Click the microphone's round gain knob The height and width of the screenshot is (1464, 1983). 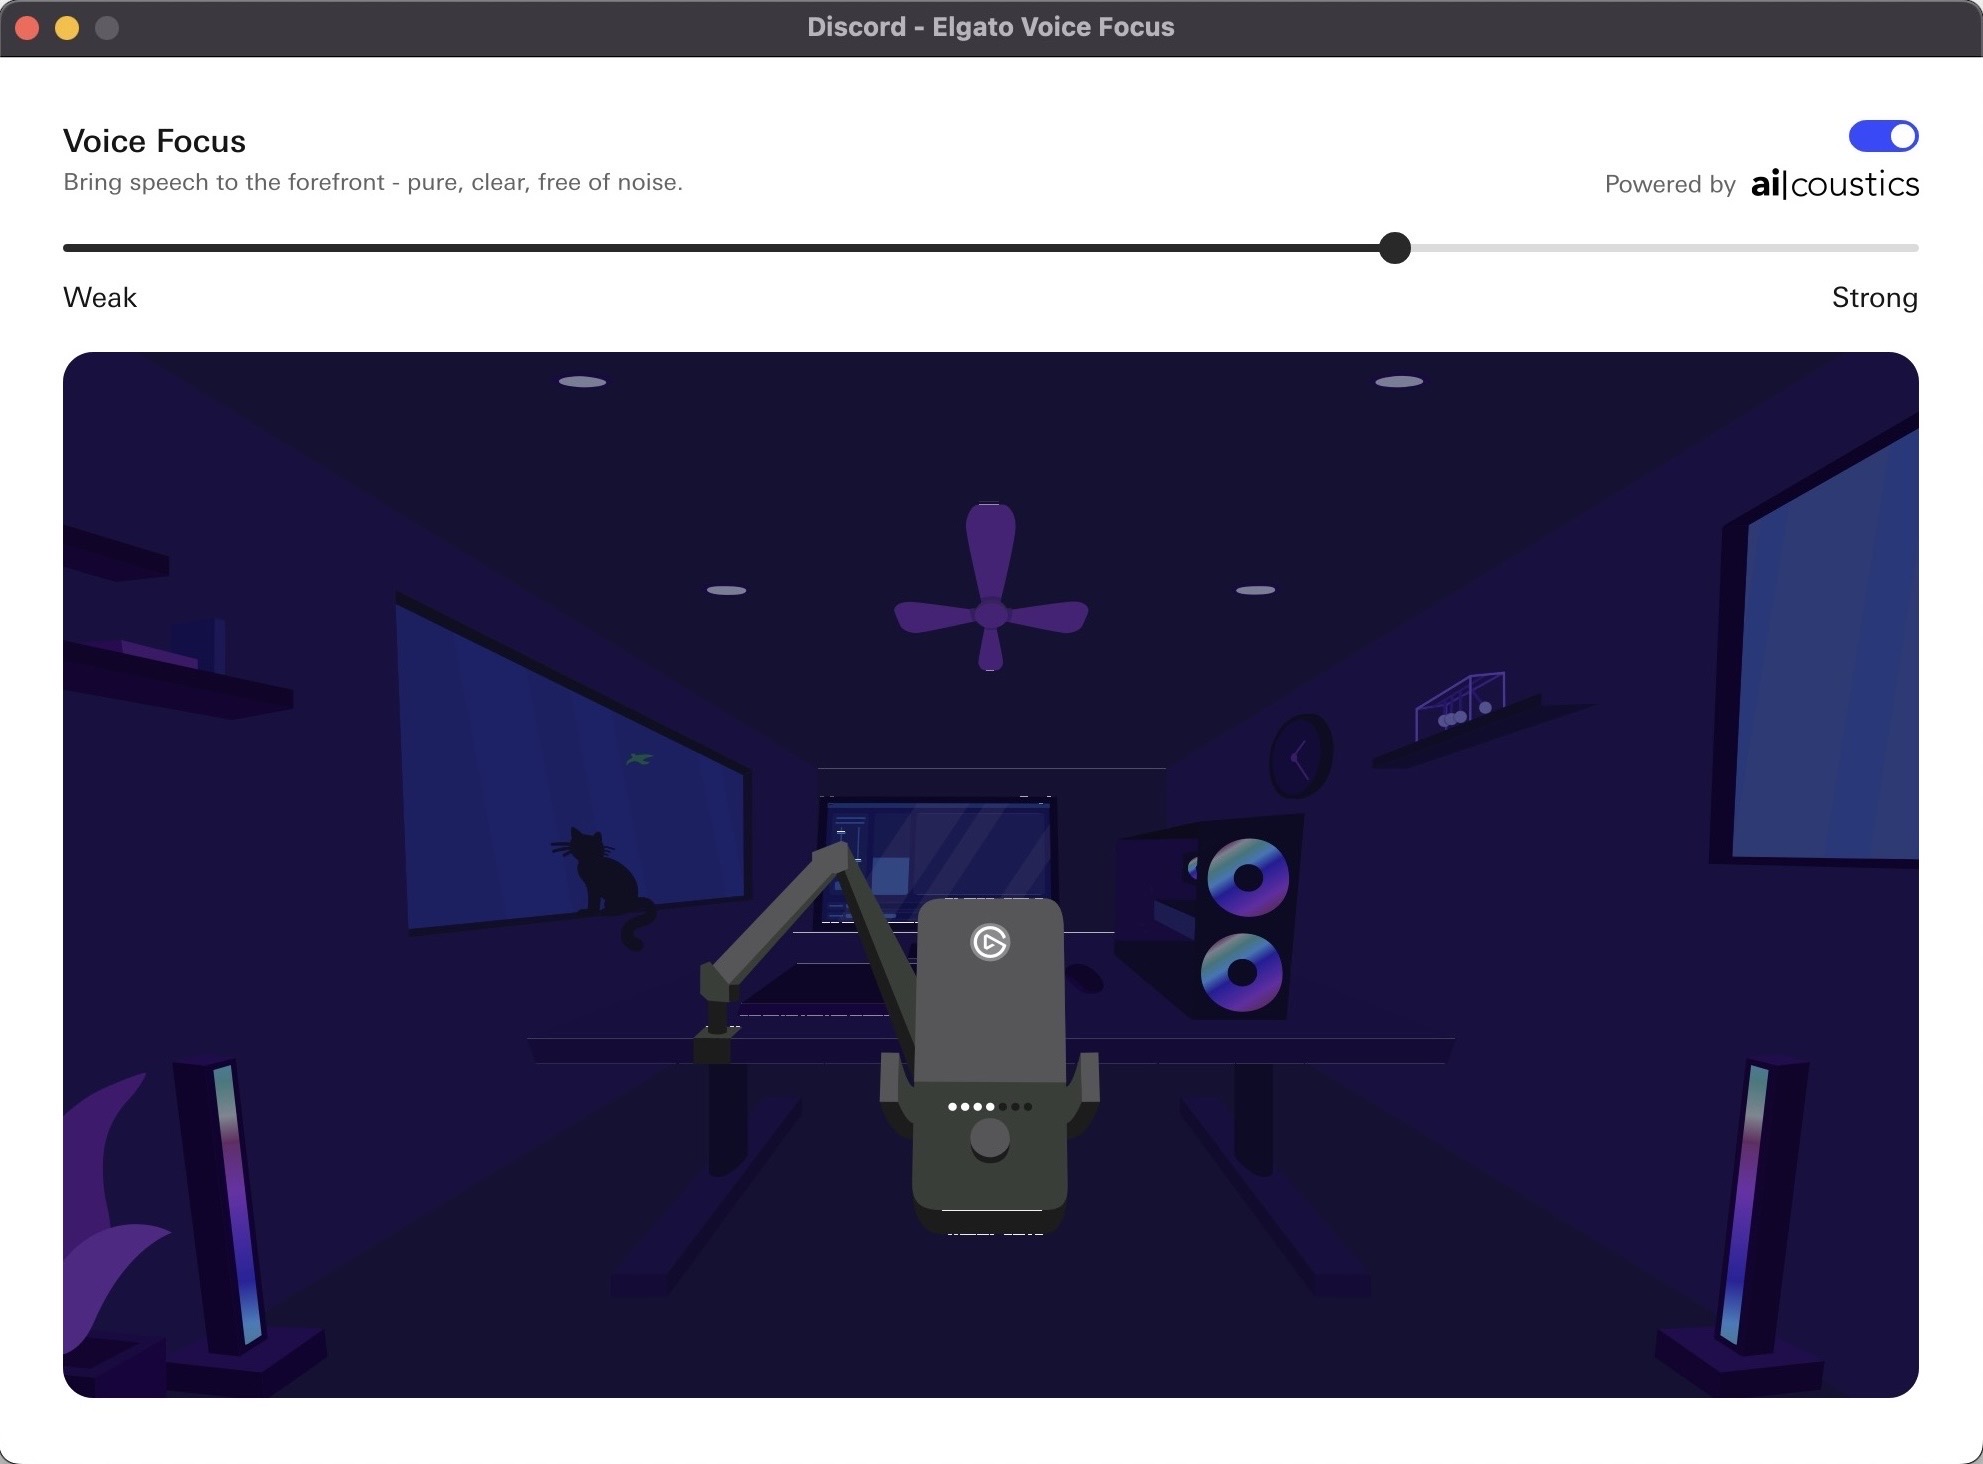click(x=990, y=1139)
